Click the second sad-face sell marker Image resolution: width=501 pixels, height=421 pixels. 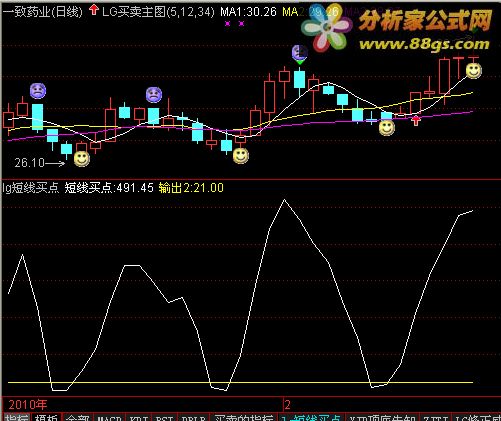[154, 95]
